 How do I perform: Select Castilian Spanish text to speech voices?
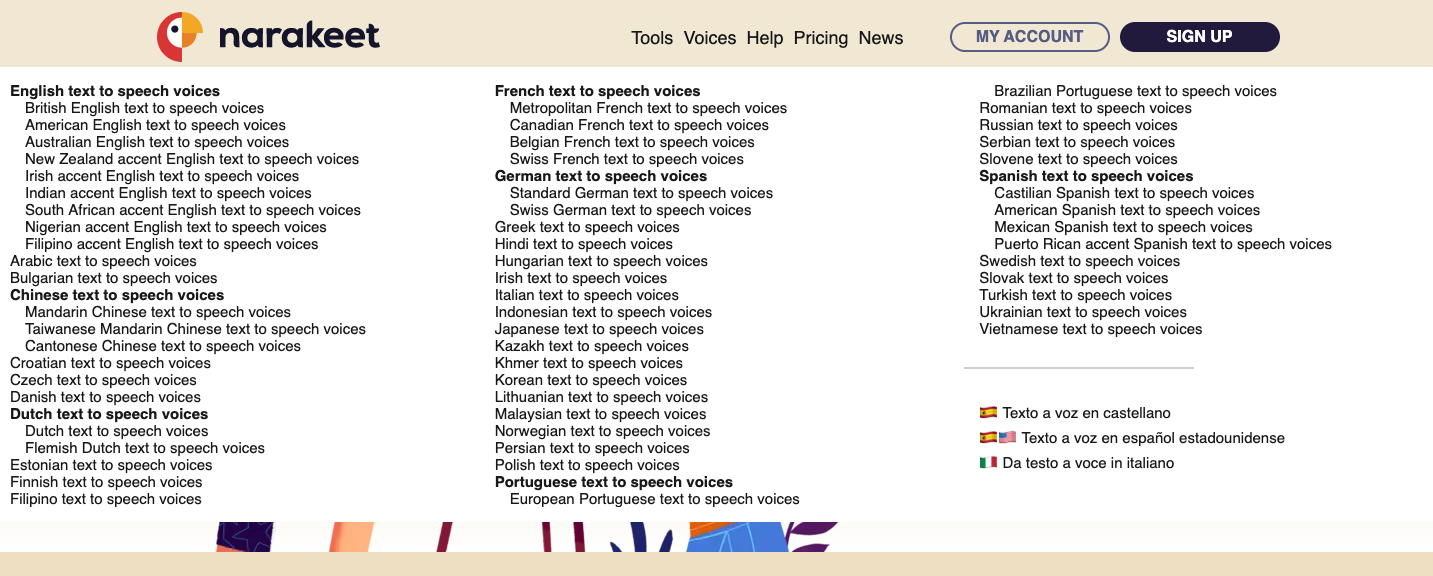[1124, 192]
